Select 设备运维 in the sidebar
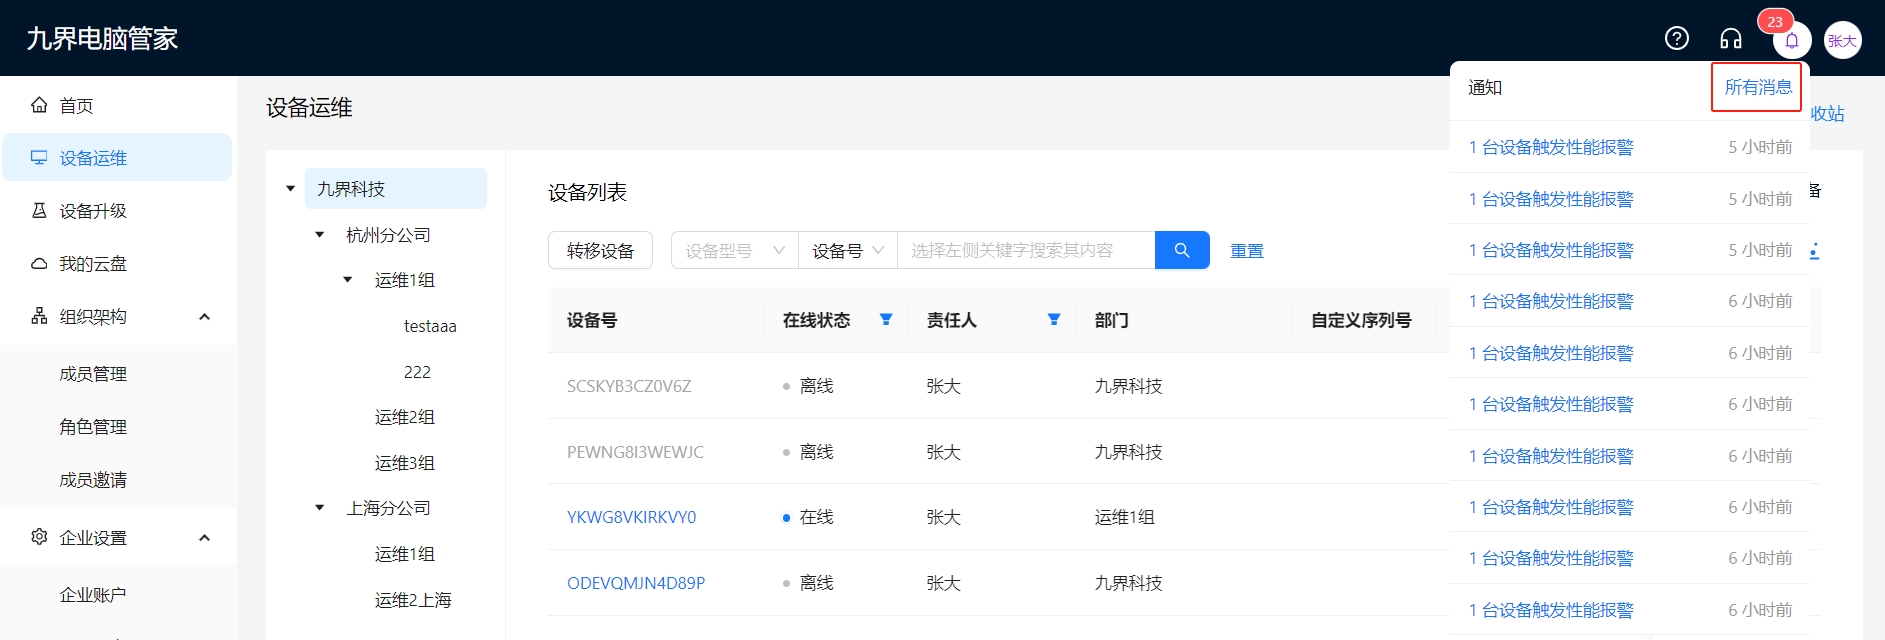The width and height of the screenshot is (1885, 640). click(117, 158)
